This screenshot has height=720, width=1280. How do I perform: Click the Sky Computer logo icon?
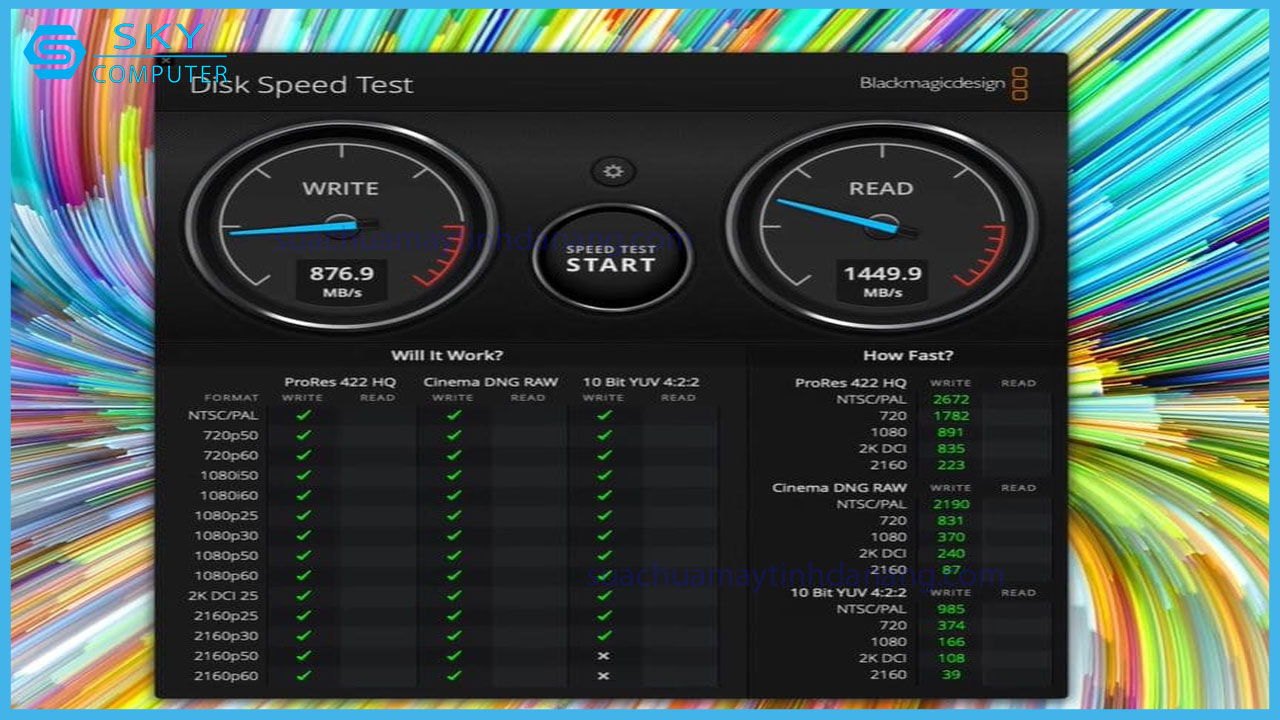(x=54, y=52)
